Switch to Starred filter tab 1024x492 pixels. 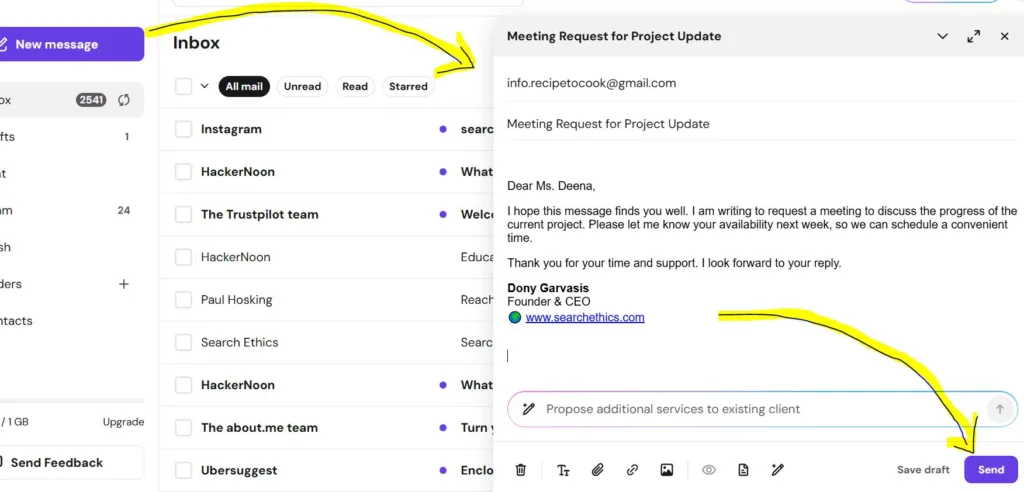408,86
